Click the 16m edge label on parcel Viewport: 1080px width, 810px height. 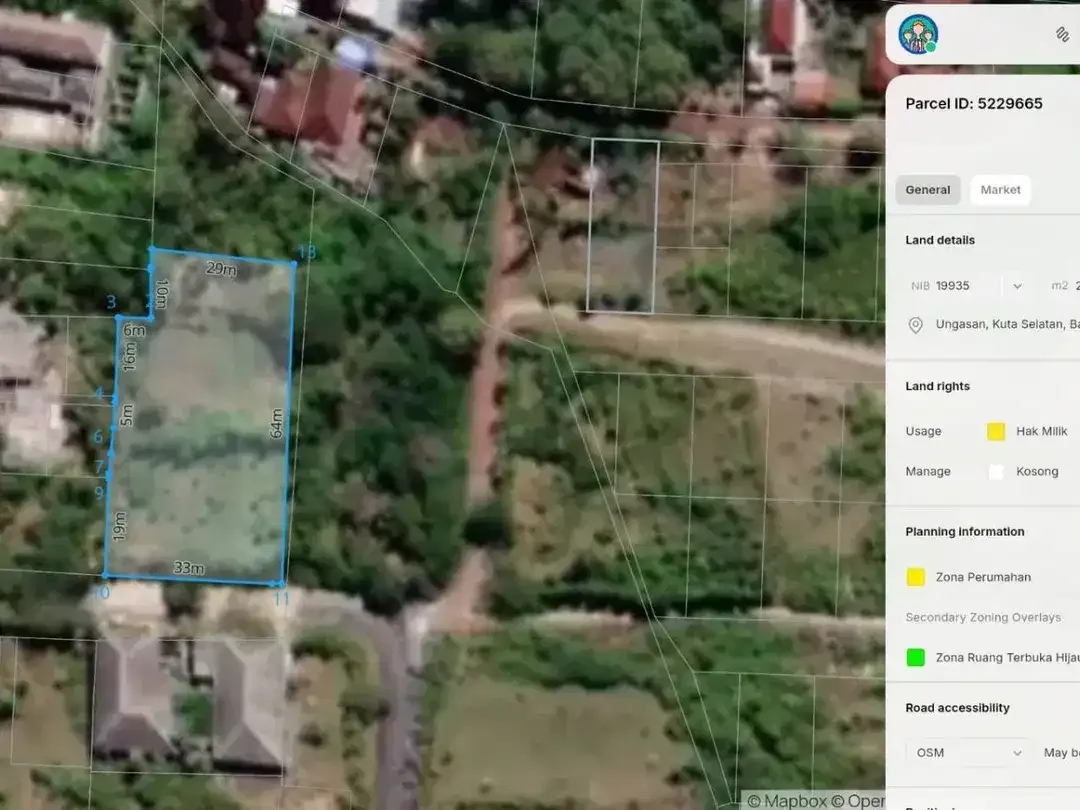[129, 357]
